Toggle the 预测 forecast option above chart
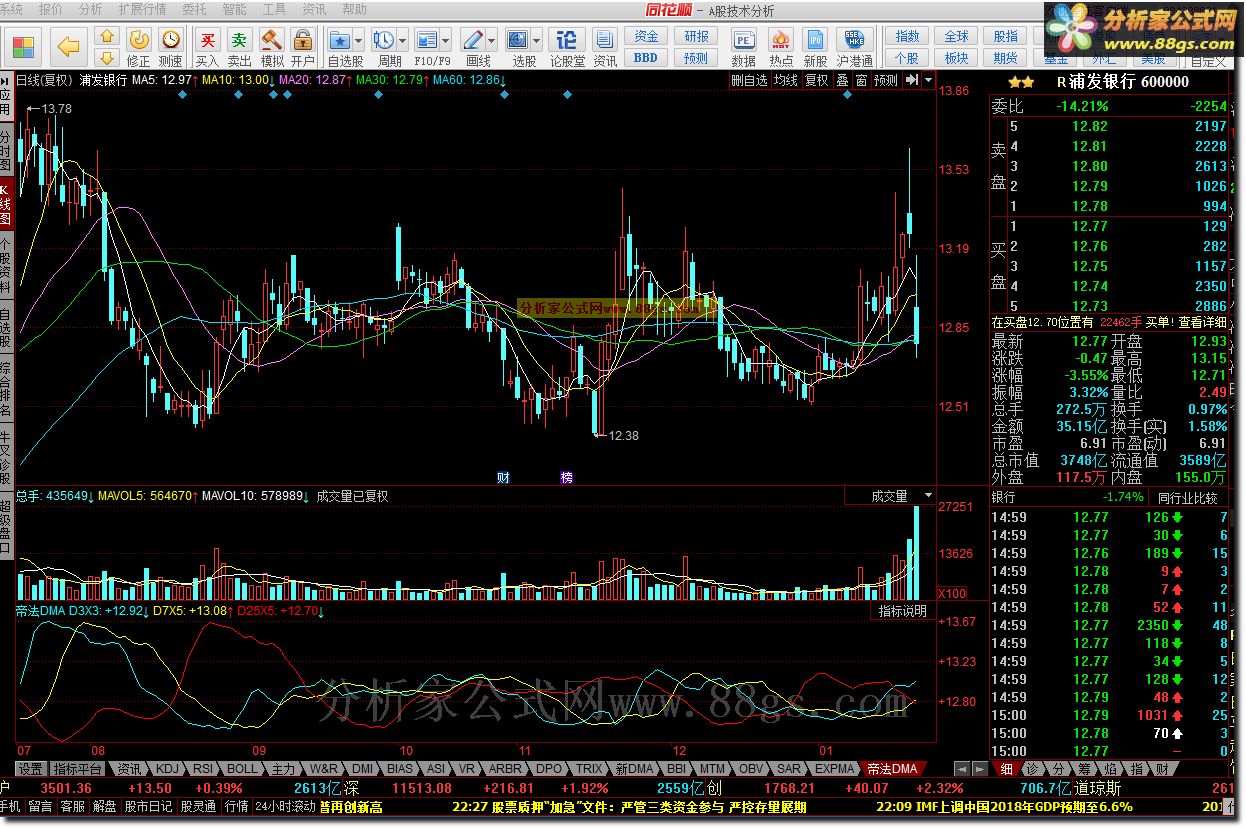 (886, 80)
